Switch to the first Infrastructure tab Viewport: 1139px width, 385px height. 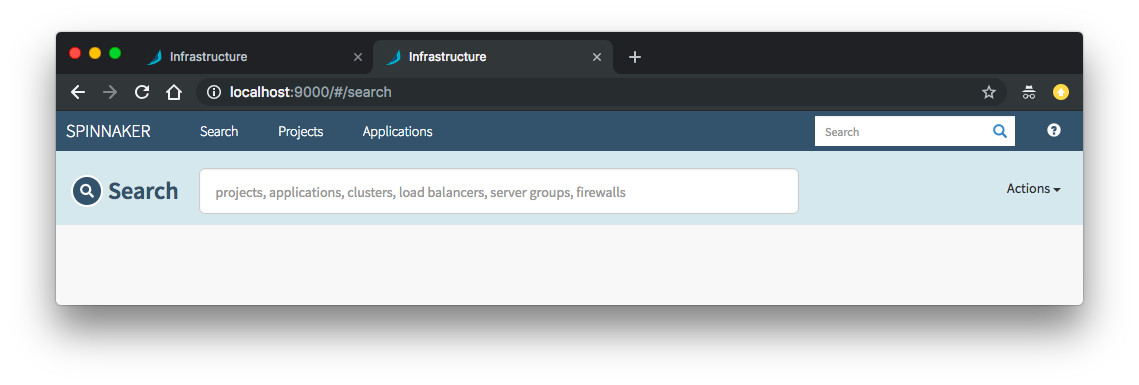click(x=253, y=57)
